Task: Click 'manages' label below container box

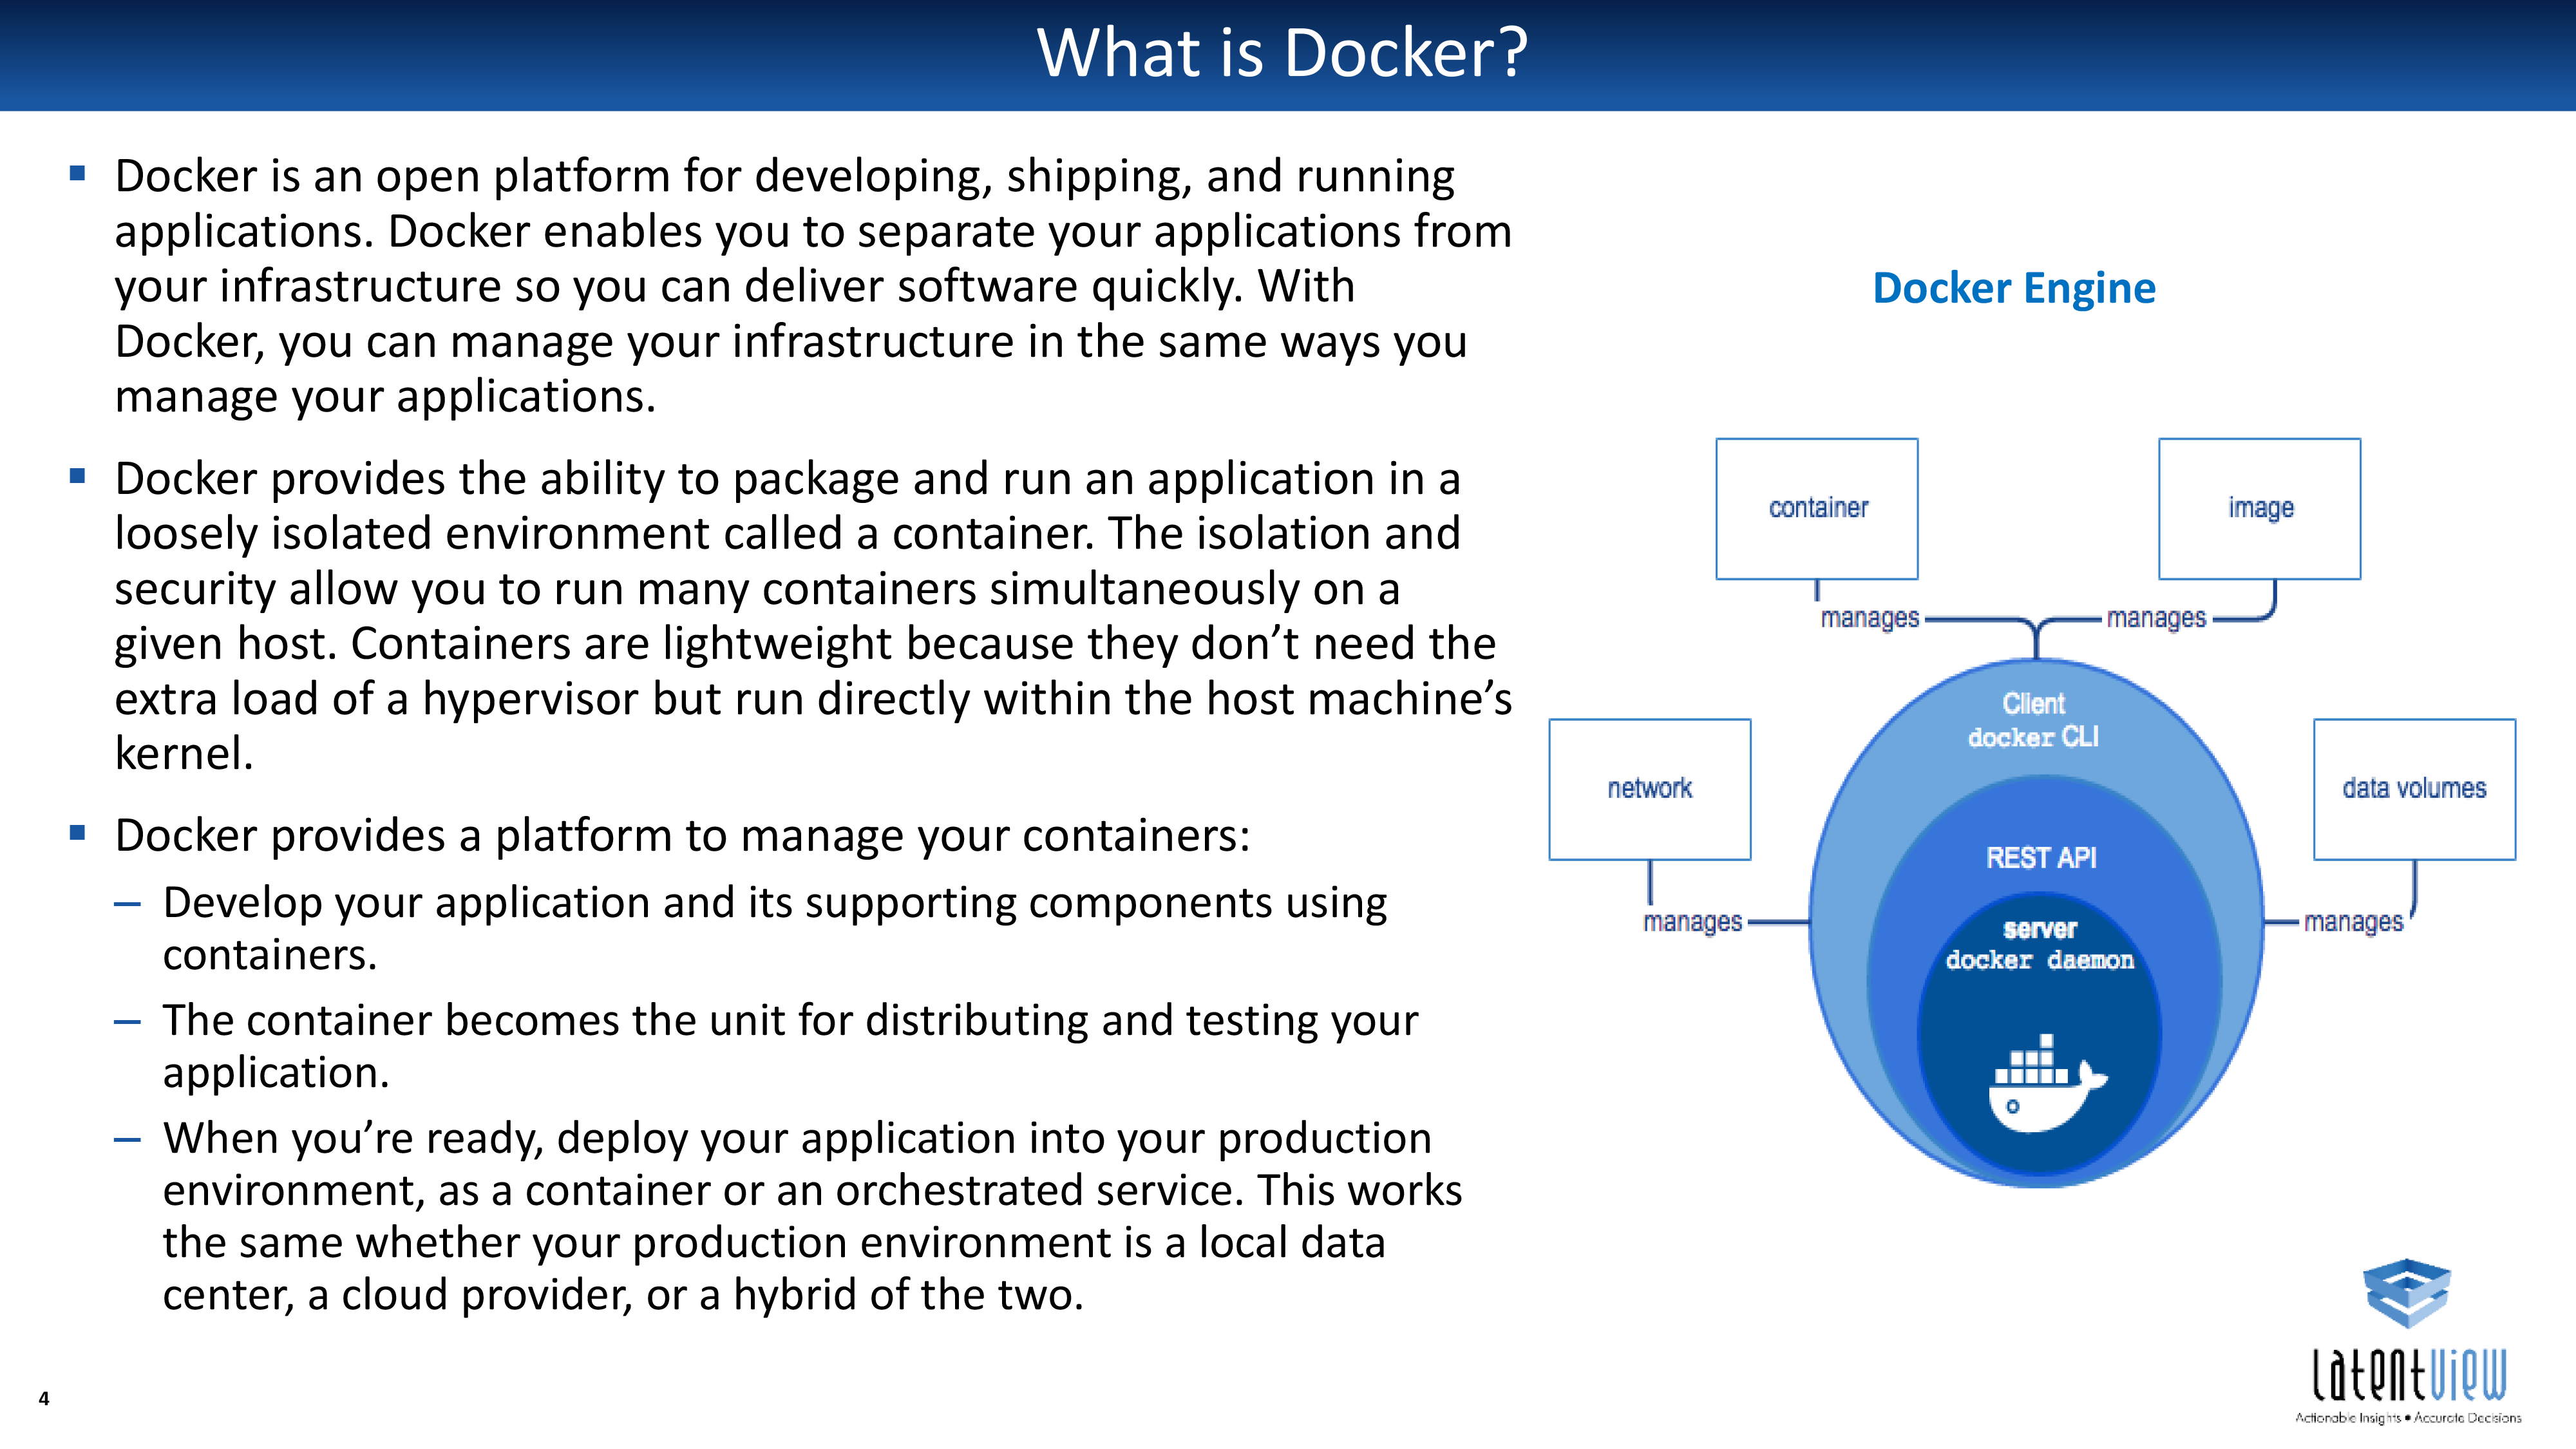Action: [1870, 618]
